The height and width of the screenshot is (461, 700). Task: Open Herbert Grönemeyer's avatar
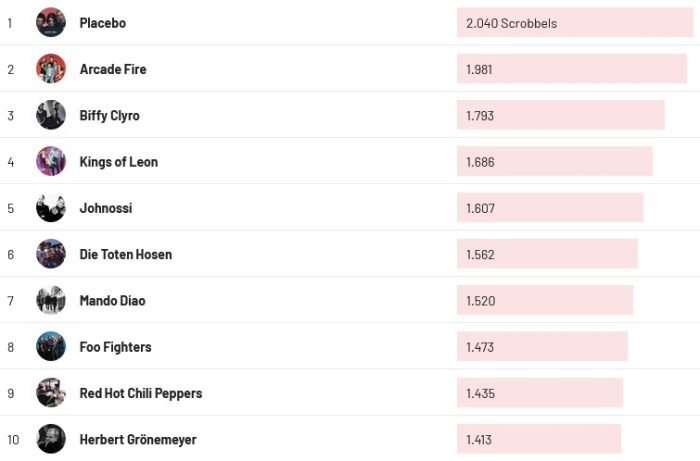51,439
